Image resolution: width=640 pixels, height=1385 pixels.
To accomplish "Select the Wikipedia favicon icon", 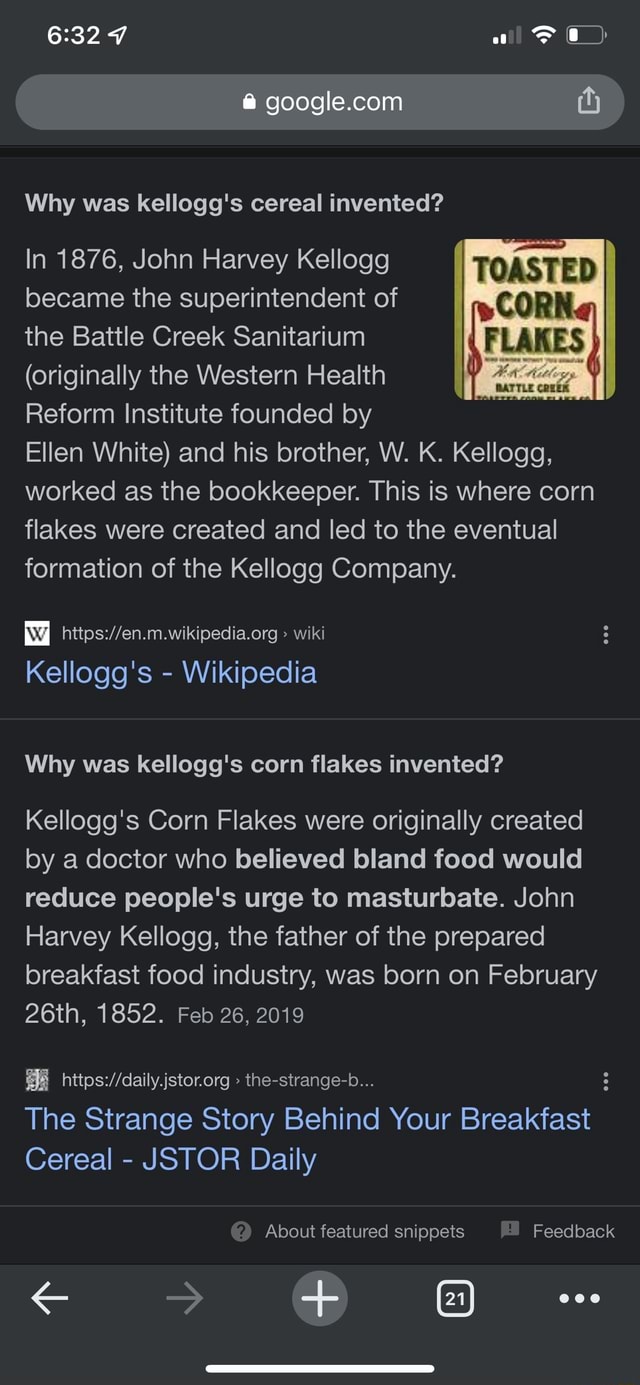I will [37, 634].
